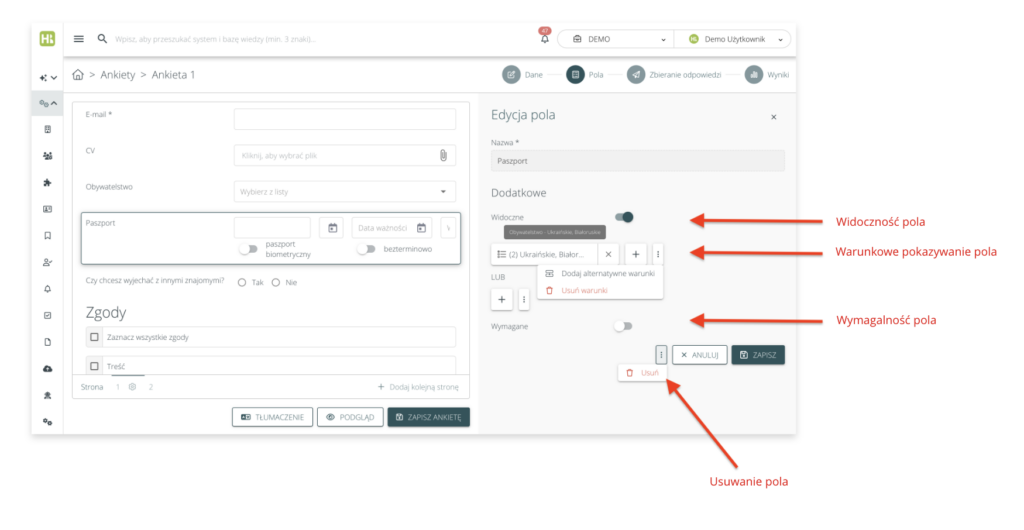Image resolution: width=1024 pixels, height=530 pixels.
Task: Click the notification bell icon
Action: click(545, 39)
